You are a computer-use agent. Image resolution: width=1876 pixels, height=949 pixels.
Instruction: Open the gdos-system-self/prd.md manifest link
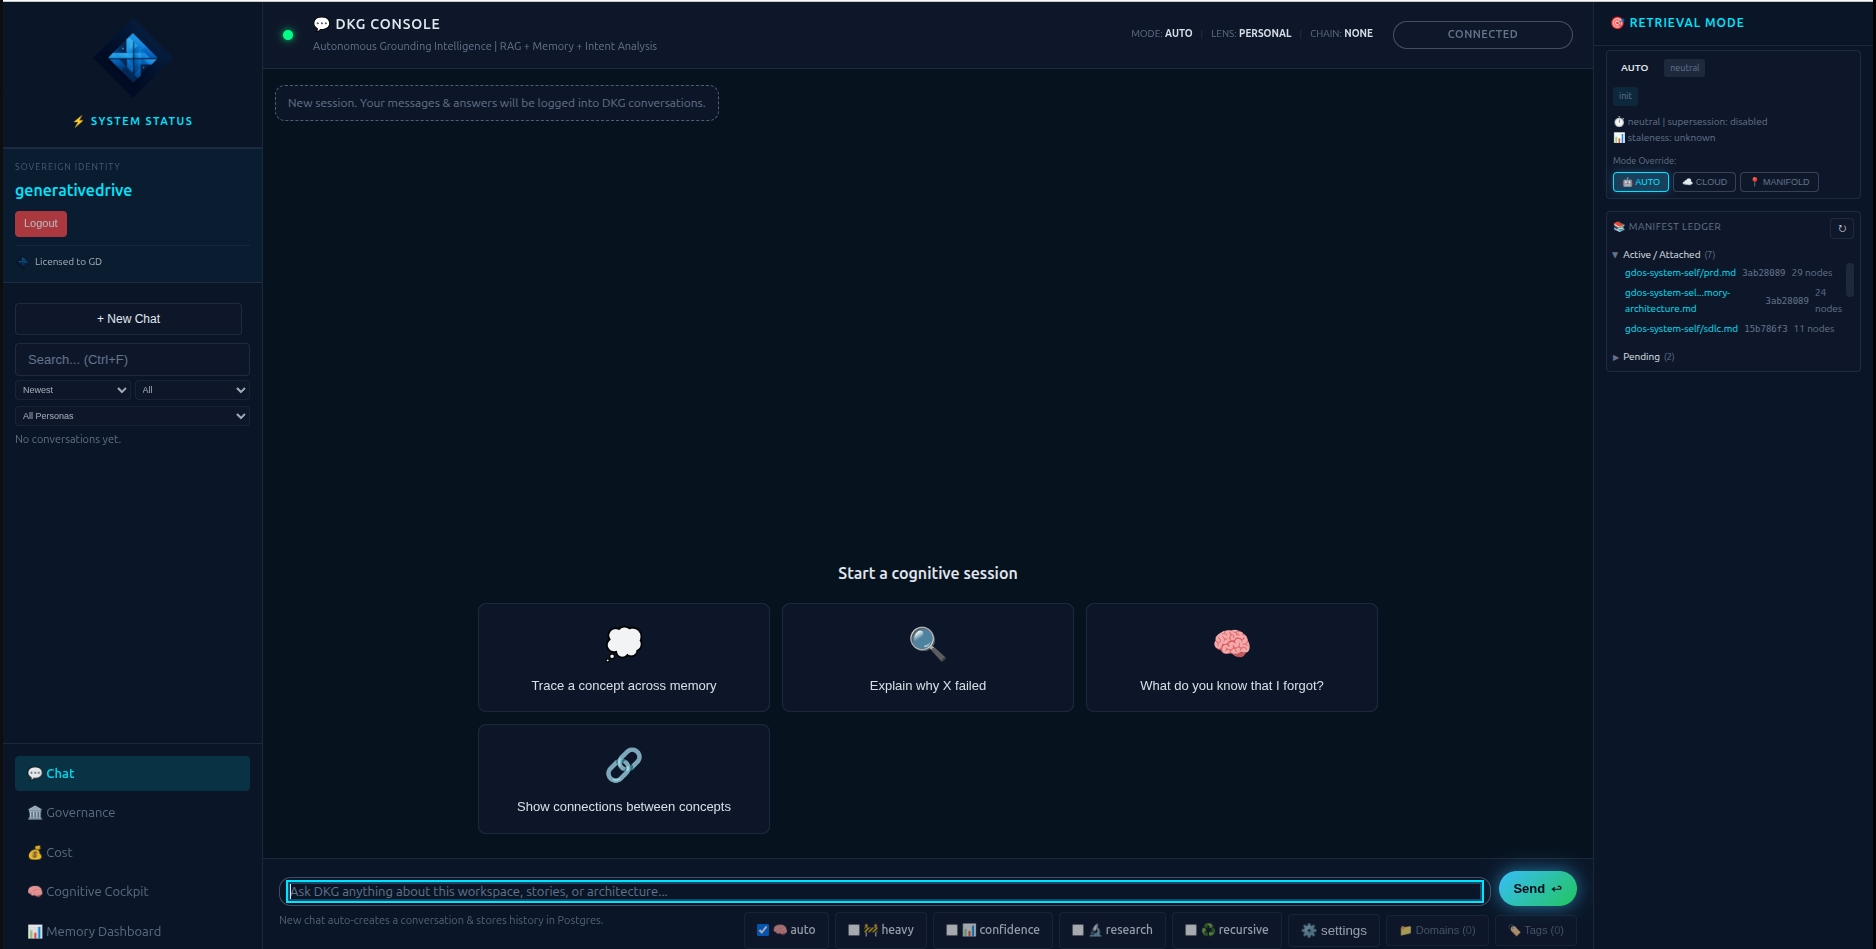click(x=1679, y=272)
